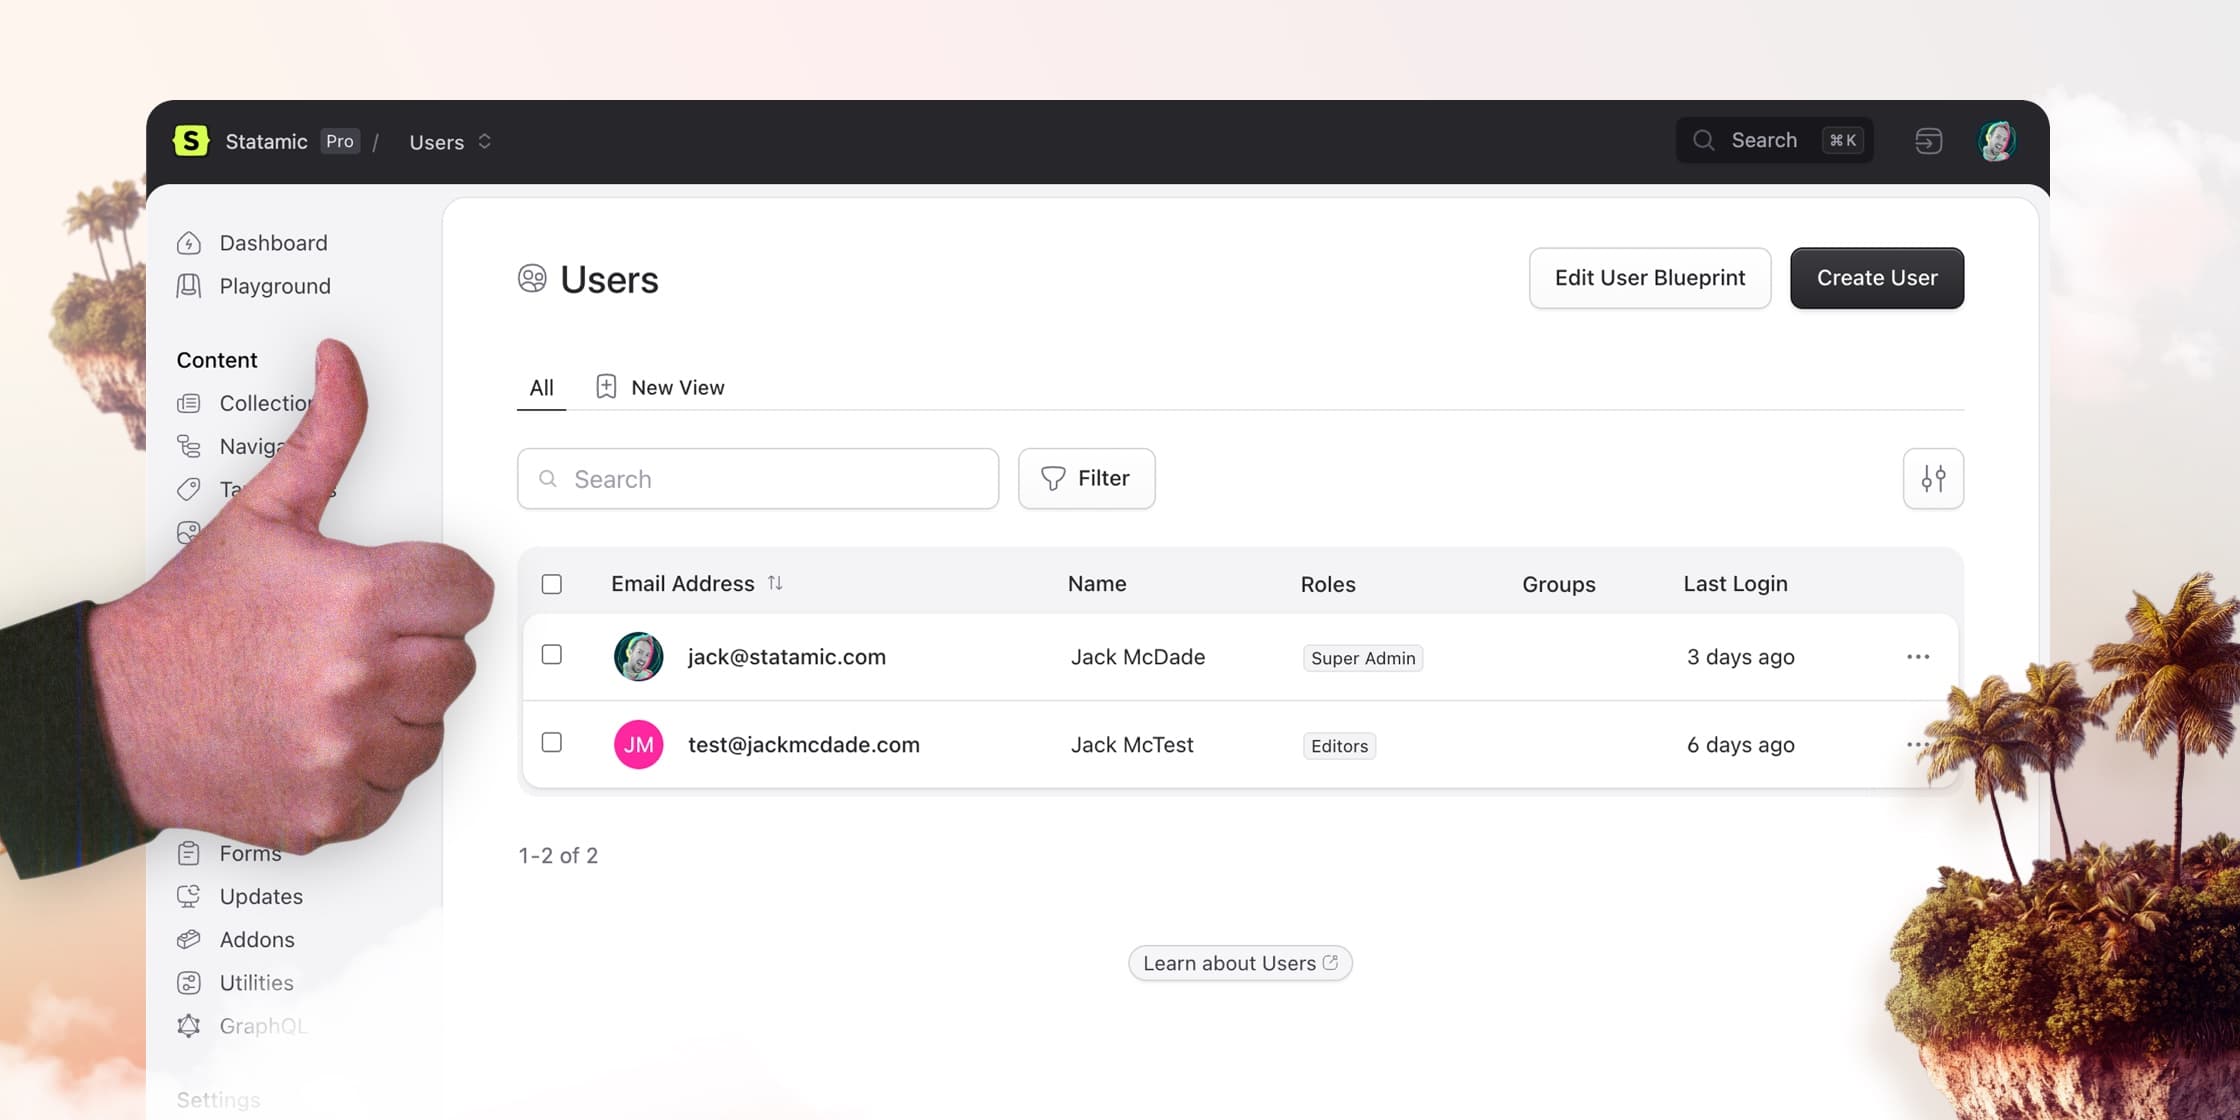This screenshot has height=1120, width=2240.
Task: Select the All tab
Action: point(541,388)
